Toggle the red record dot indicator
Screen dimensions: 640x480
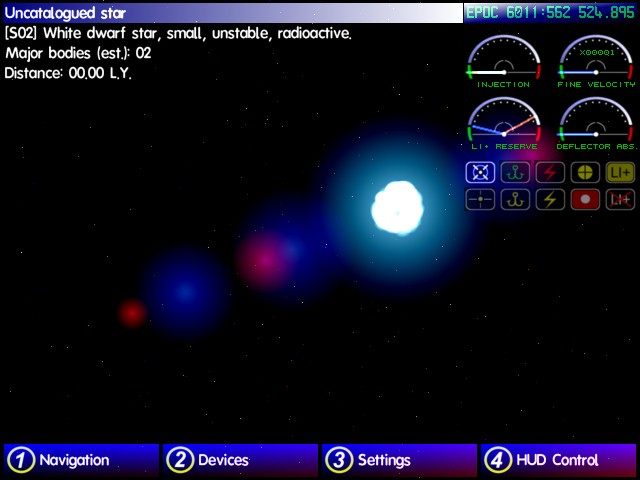(585, 199)
